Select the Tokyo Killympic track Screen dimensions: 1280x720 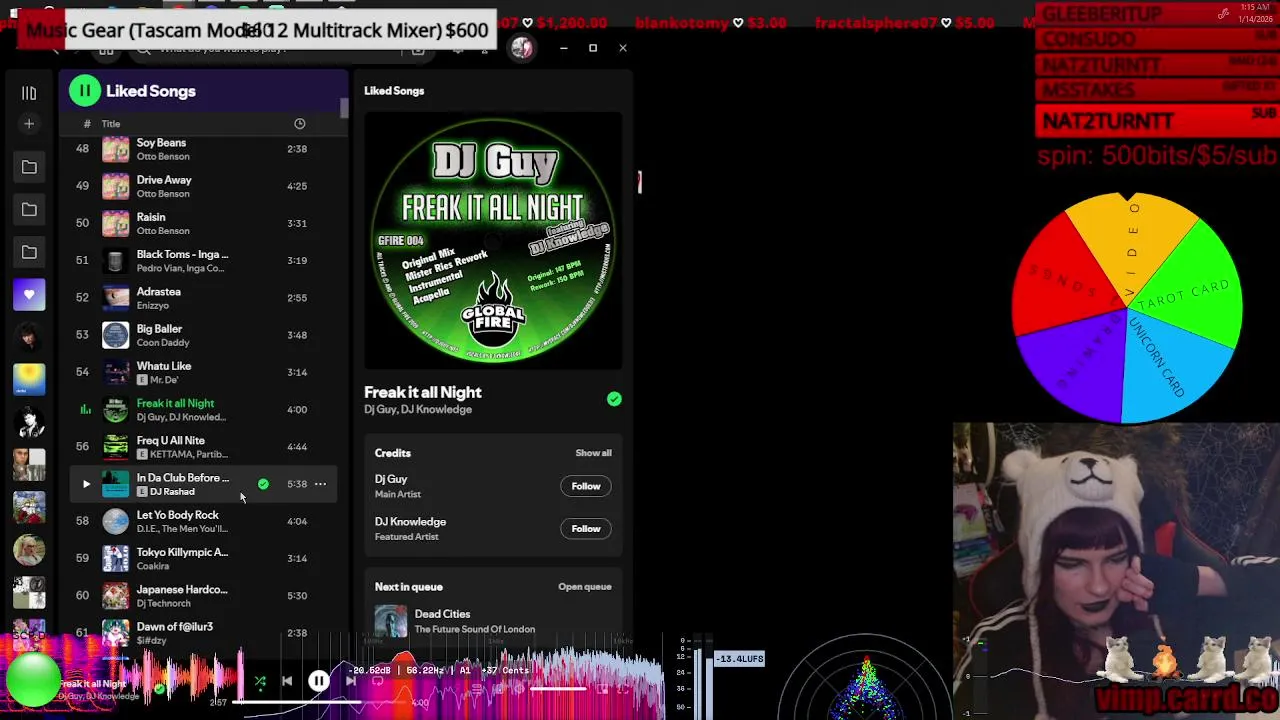pos(203,558)
